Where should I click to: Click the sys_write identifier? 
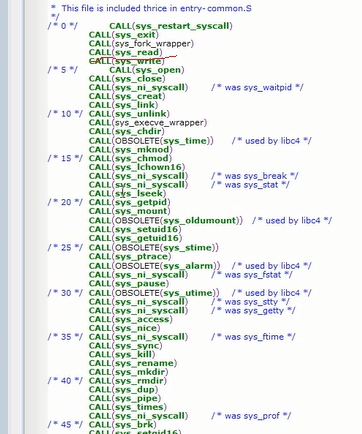138,61
